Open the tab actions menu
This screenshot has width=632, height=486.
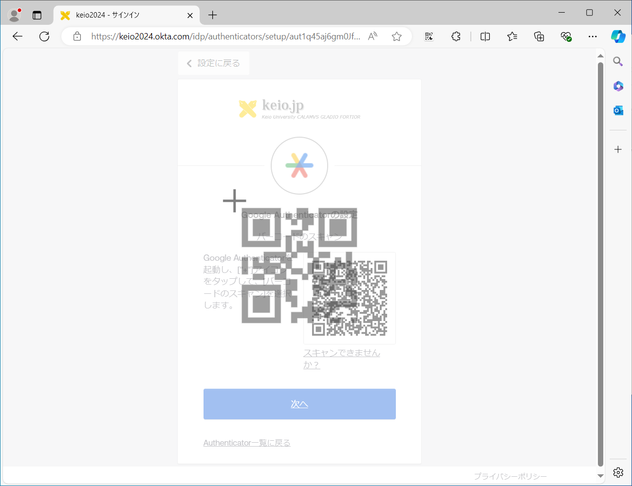point(37,15)
